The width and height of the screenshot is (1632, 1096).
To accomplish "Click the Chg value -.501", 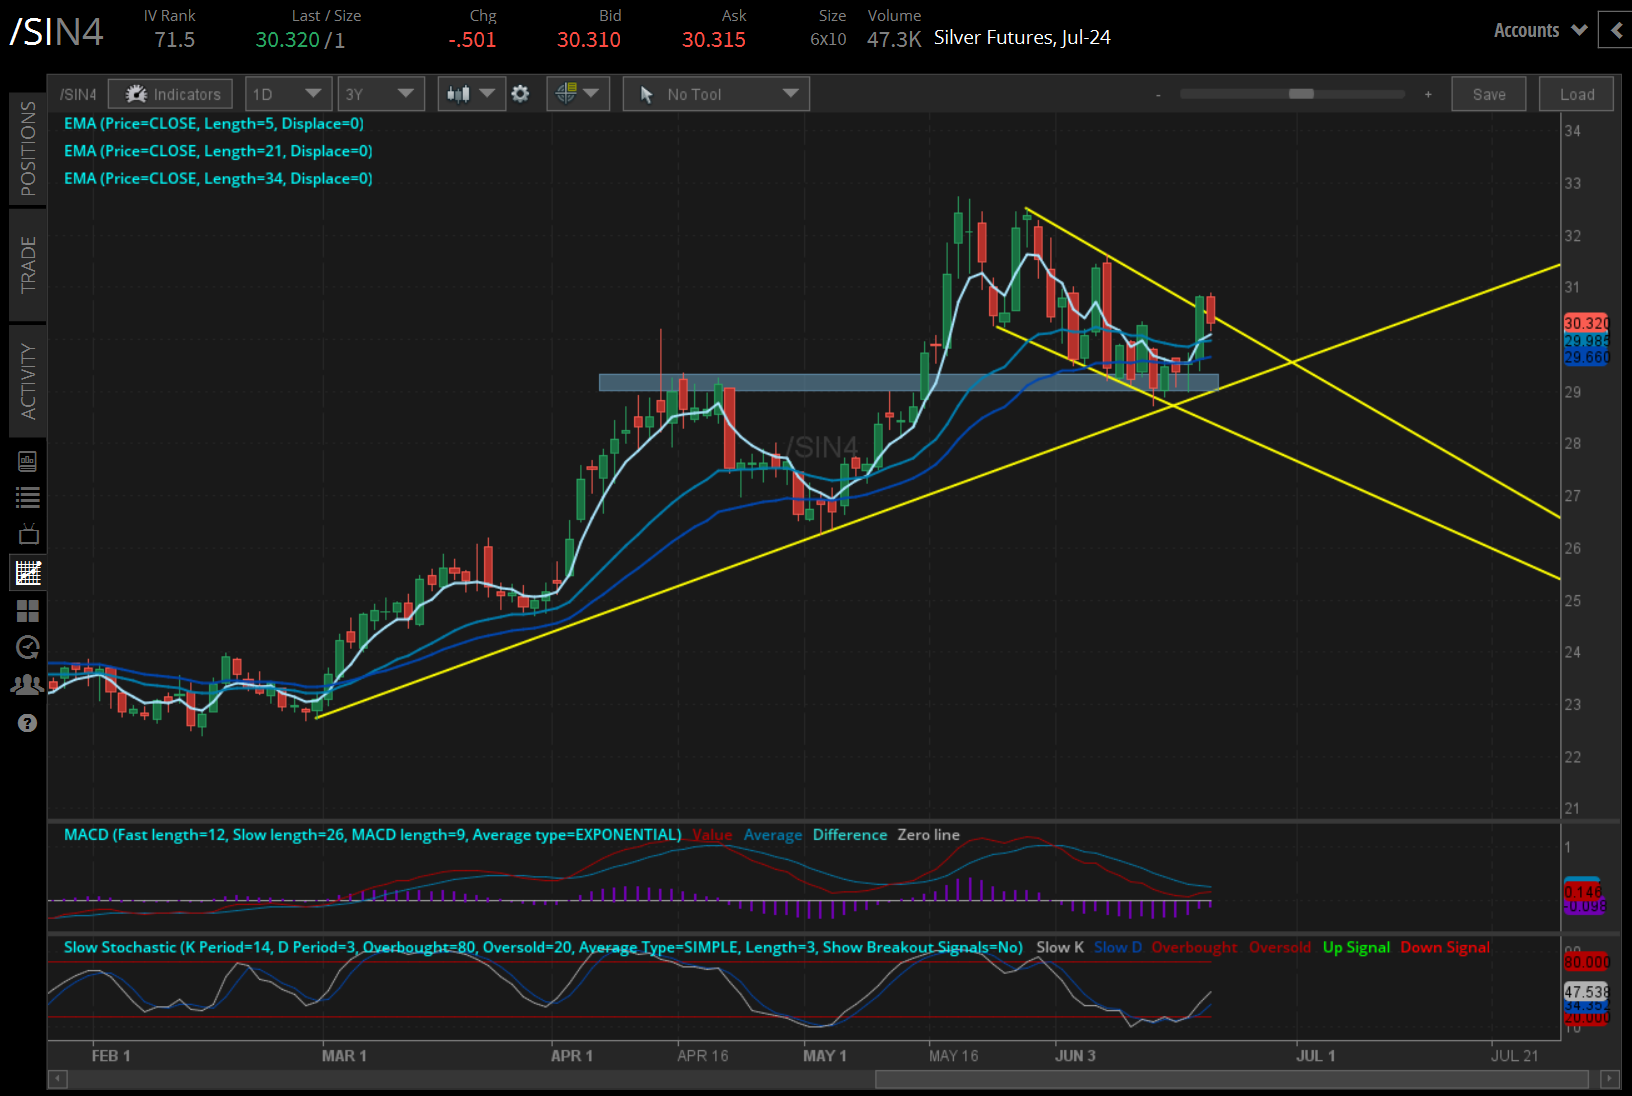I will click(x=472, y=40).
